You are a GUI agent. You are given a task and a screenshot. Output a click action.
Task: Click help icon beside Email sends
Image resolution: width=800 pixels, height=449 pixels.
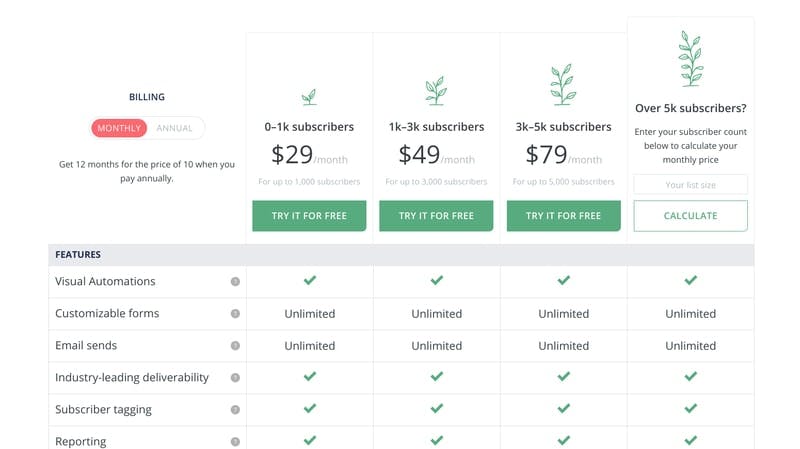(x=235, y=346)
